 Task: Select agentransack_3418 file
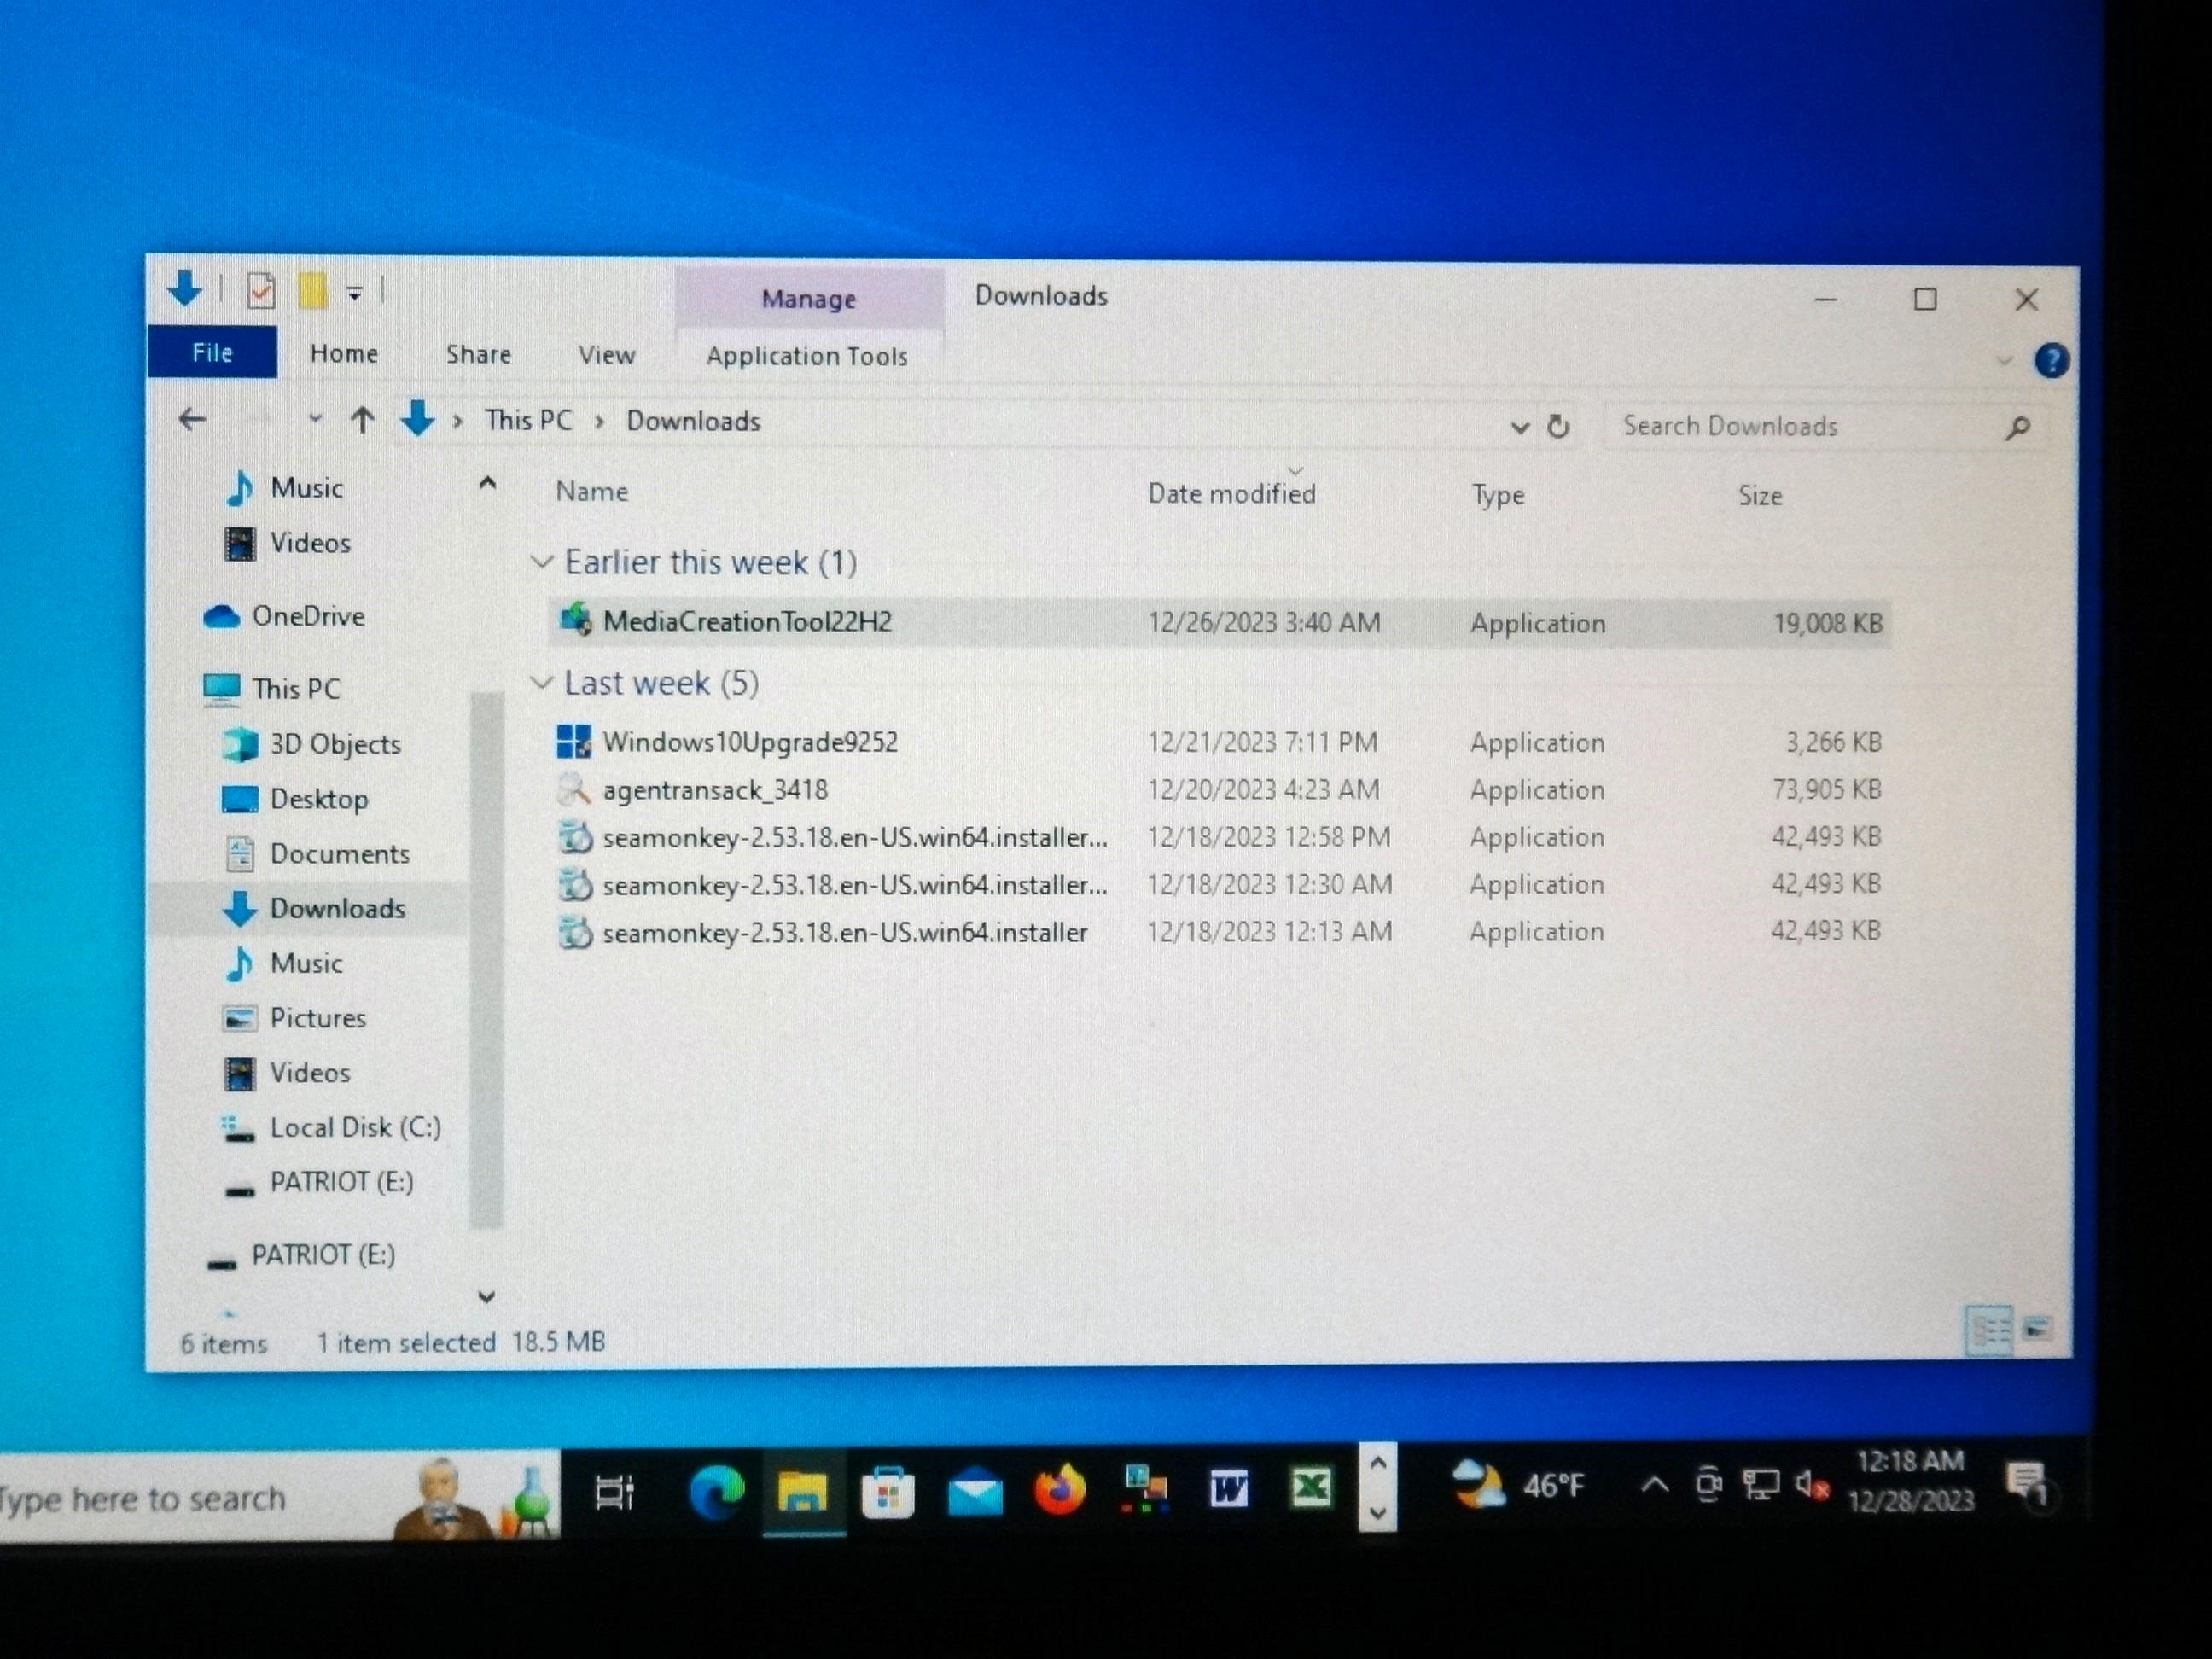1219,790
